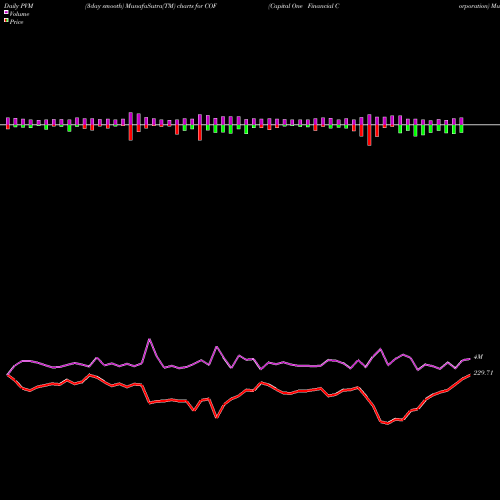This screenshot has height=500, width=500.
Task: Click the '4M' volume value label
Action: (478, 357)
